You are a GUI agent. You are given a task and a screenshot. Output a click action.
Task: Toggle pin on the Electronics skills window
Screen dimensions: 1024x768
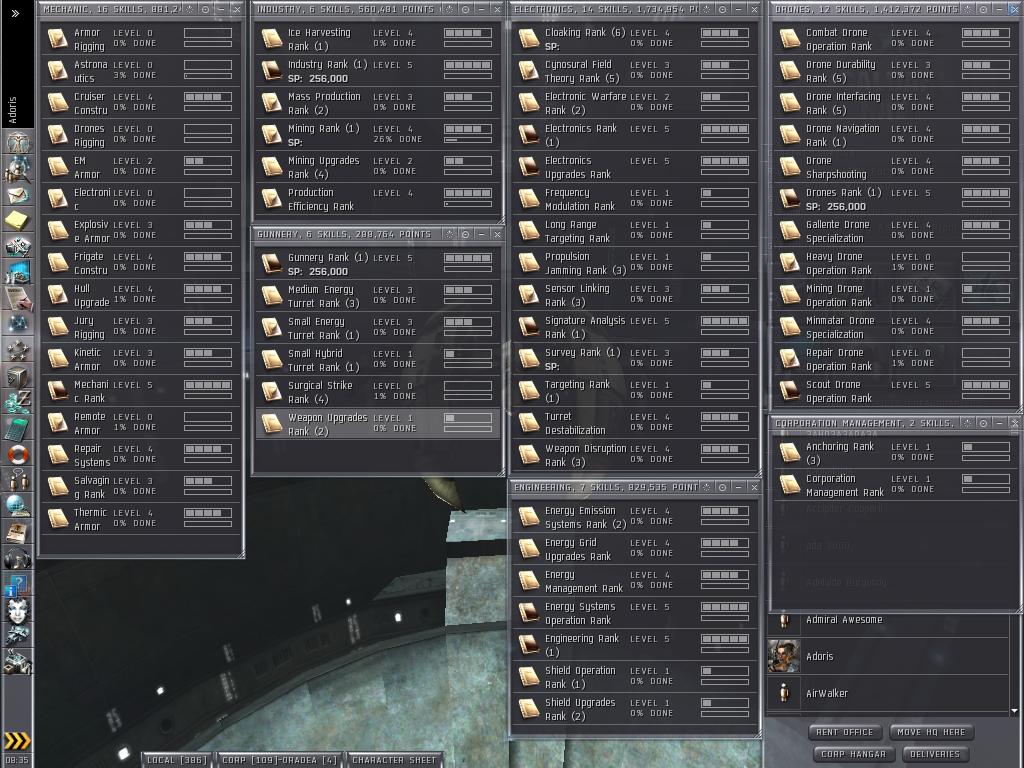[707, 9]
